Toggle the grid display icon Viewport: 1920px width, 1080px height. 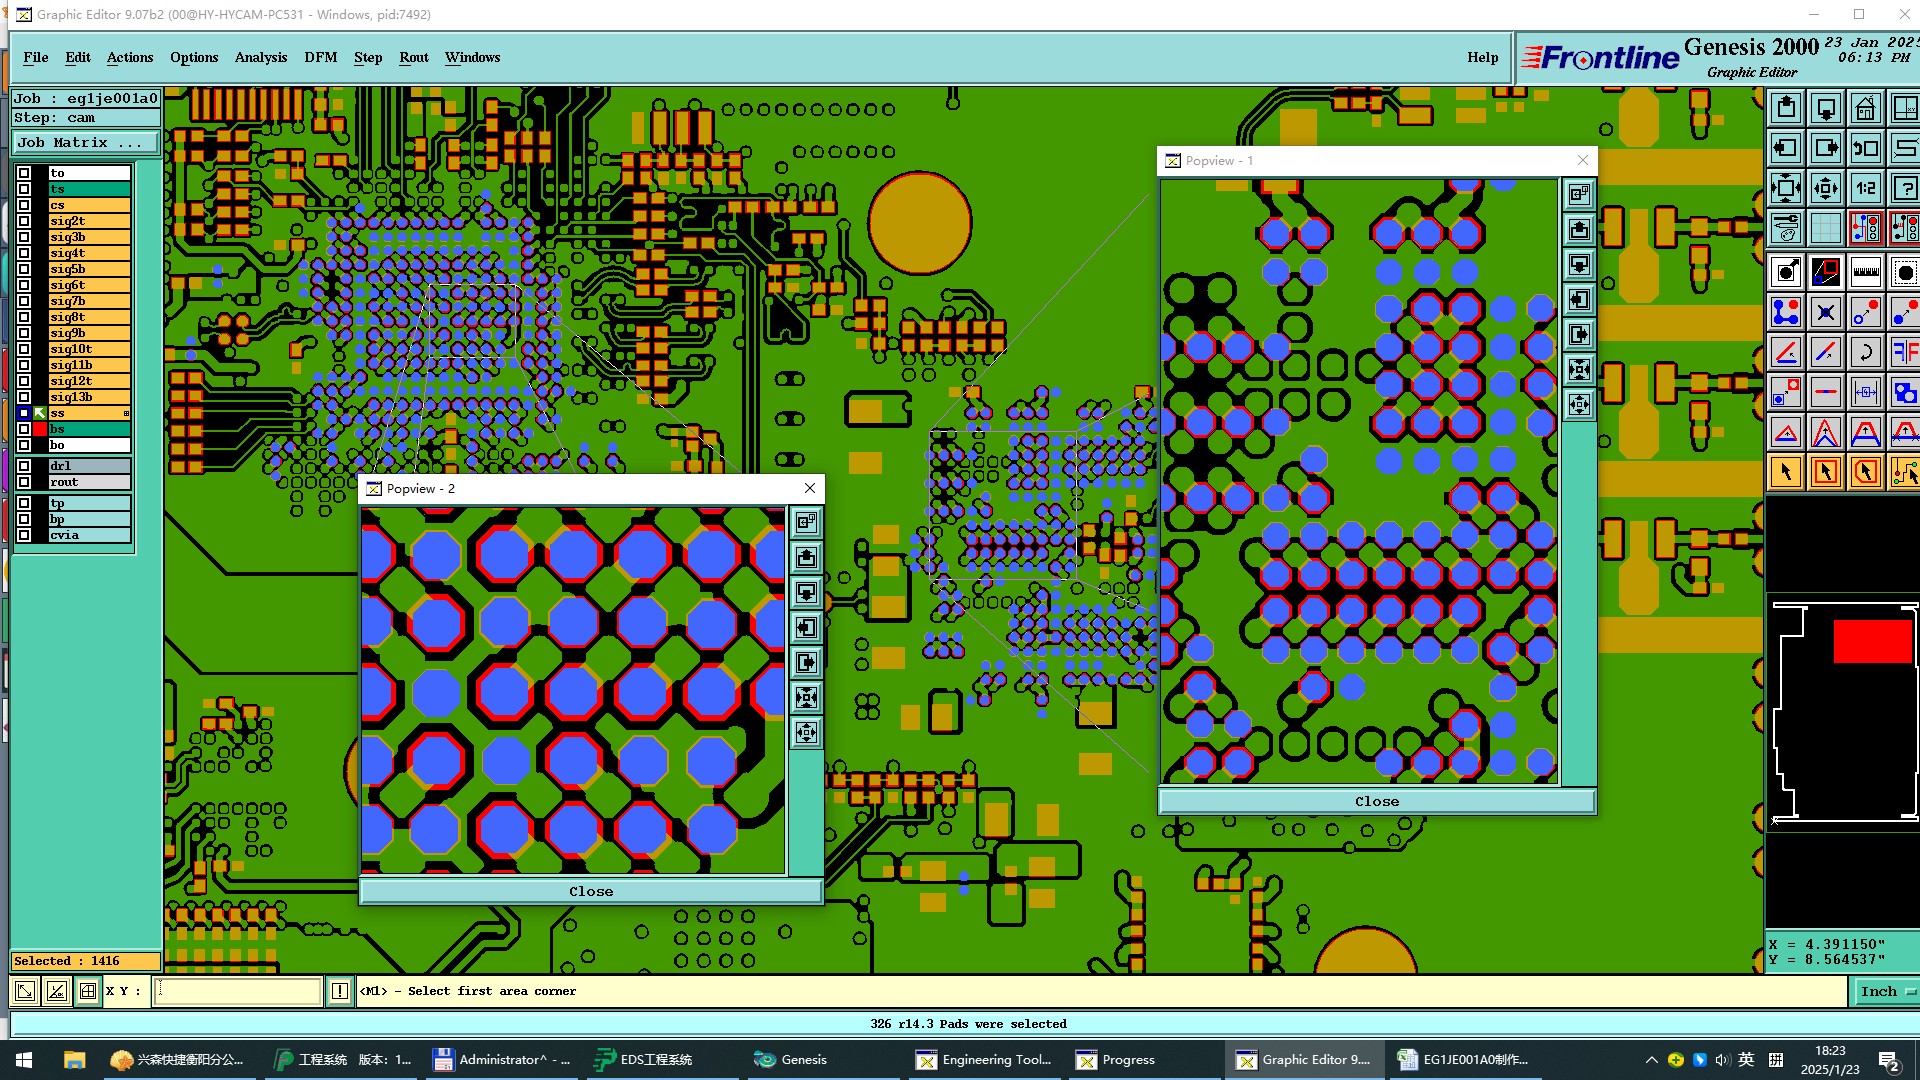[1826, 229]
